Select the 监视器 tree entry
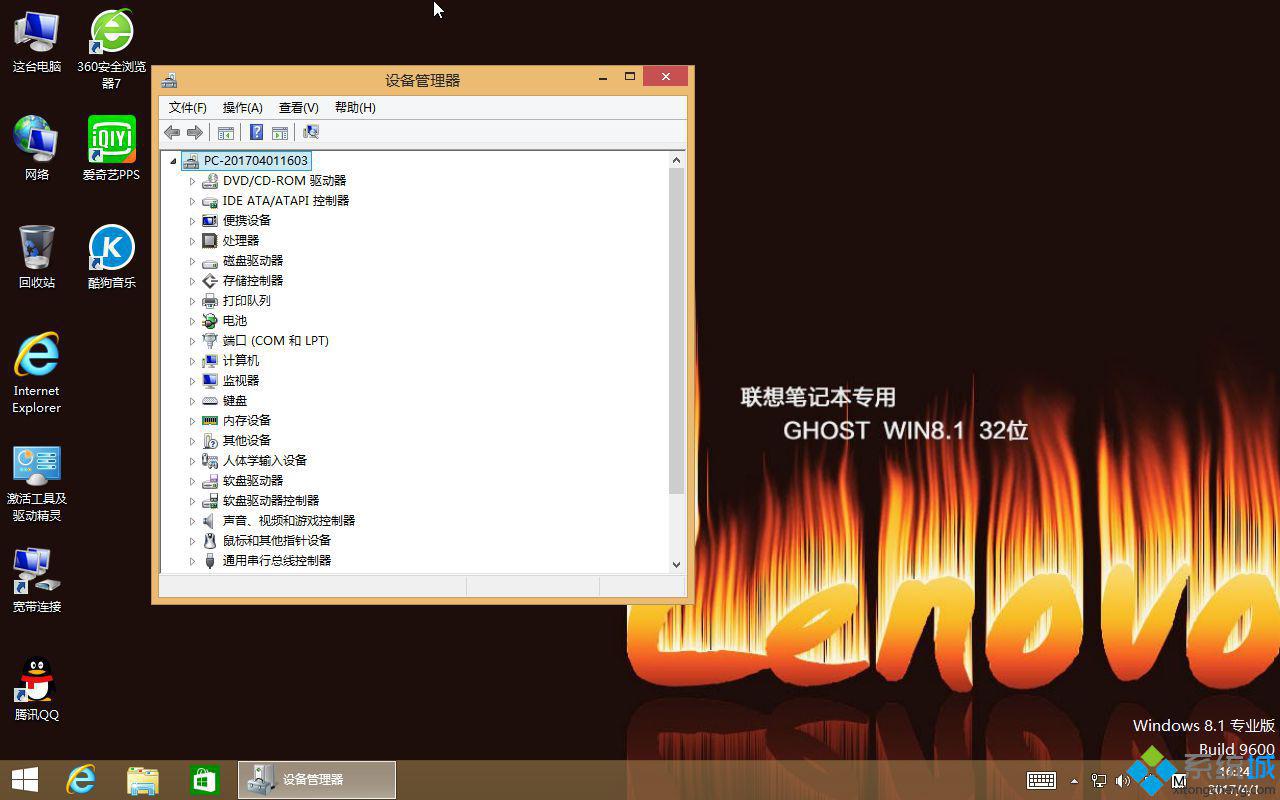The height and width of the screenshot is (800, 1280). 241,380
